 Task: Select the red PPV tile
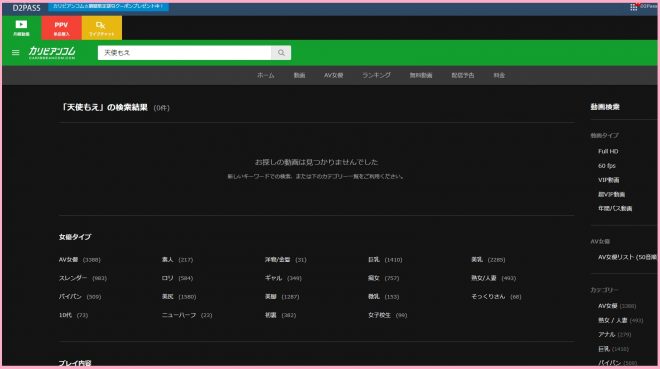pos(61,28)
